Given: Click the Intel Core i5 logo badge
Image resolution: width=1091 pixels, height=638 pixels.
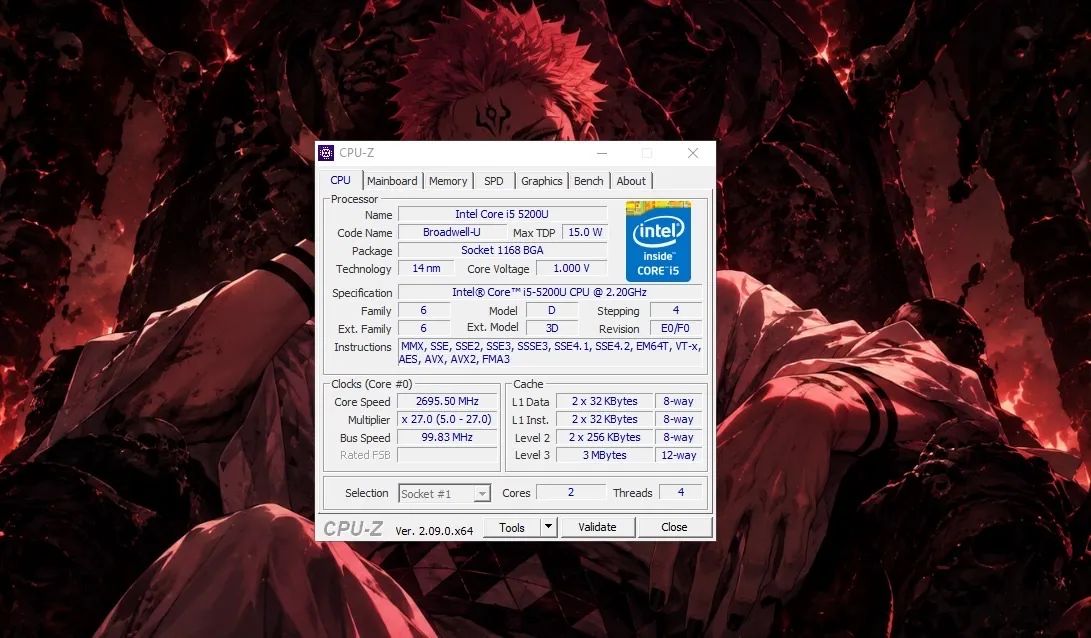Looking at the screenshot, I should [x=658, y=241].
